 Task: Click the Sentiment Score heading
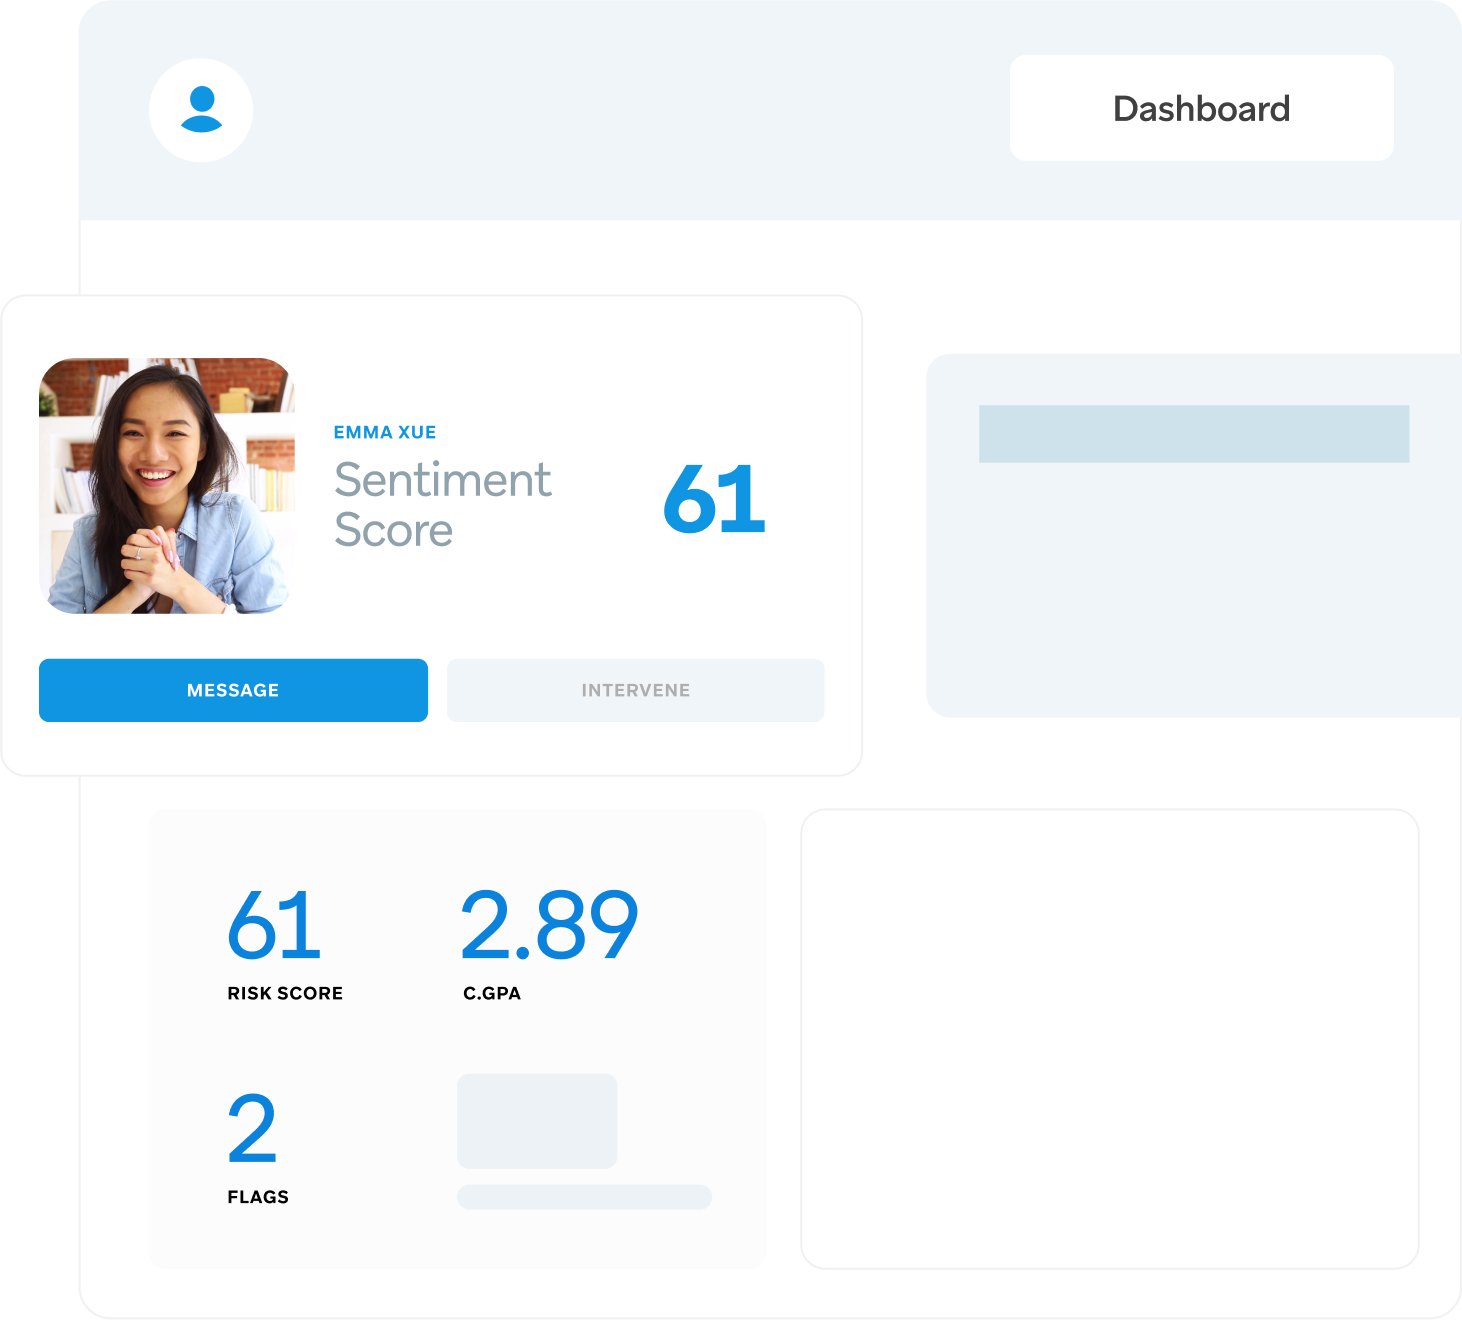442,505
